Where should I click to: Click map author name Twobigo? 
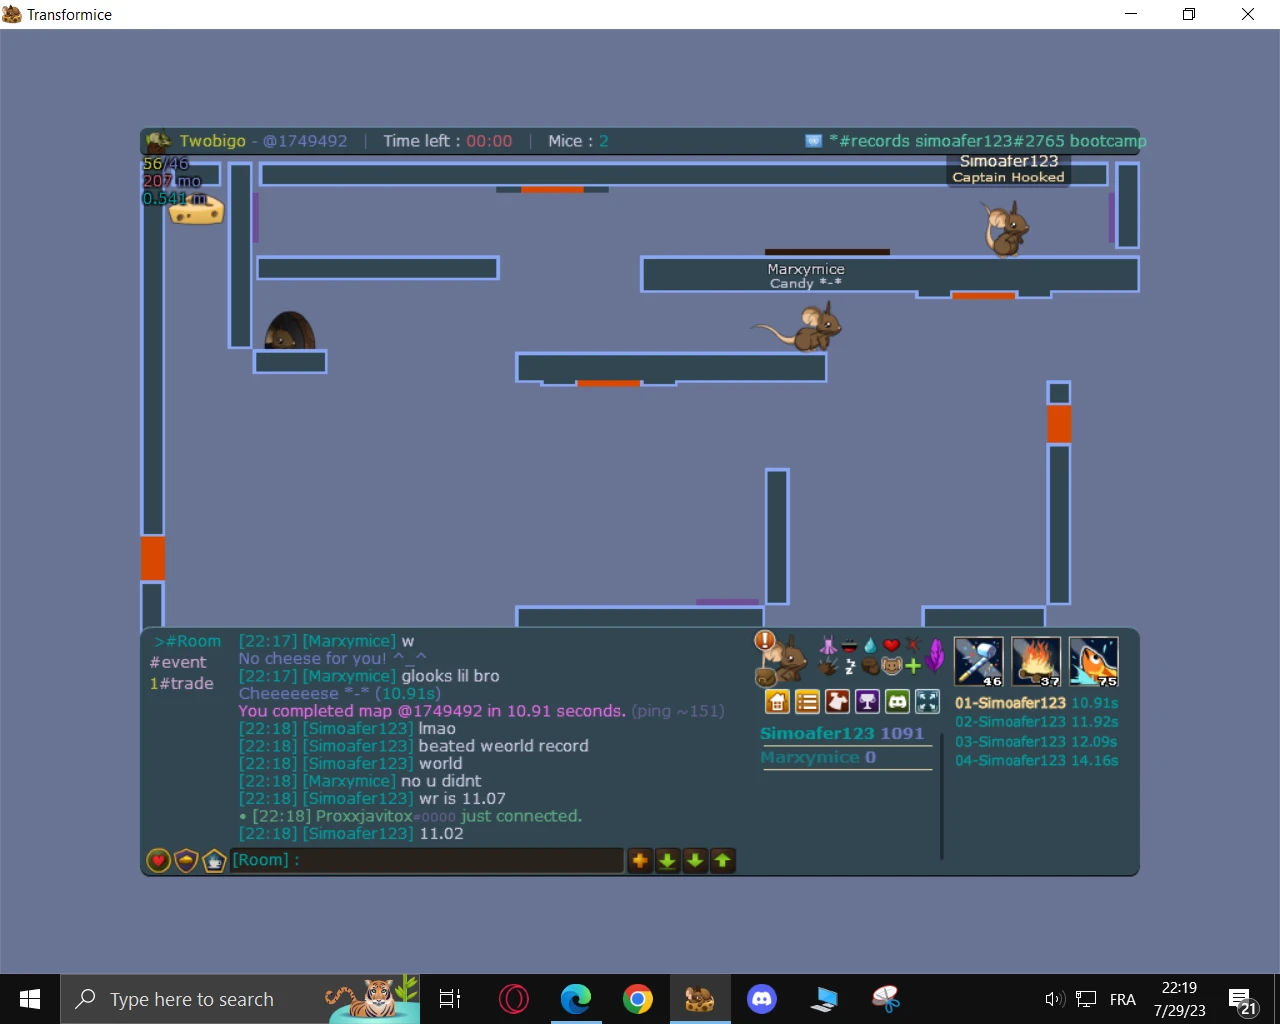[212, 141]
